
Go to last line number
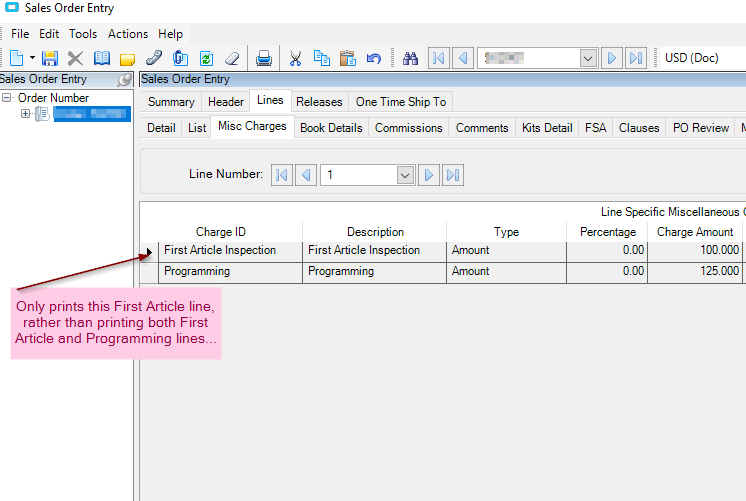coord(453,175)
